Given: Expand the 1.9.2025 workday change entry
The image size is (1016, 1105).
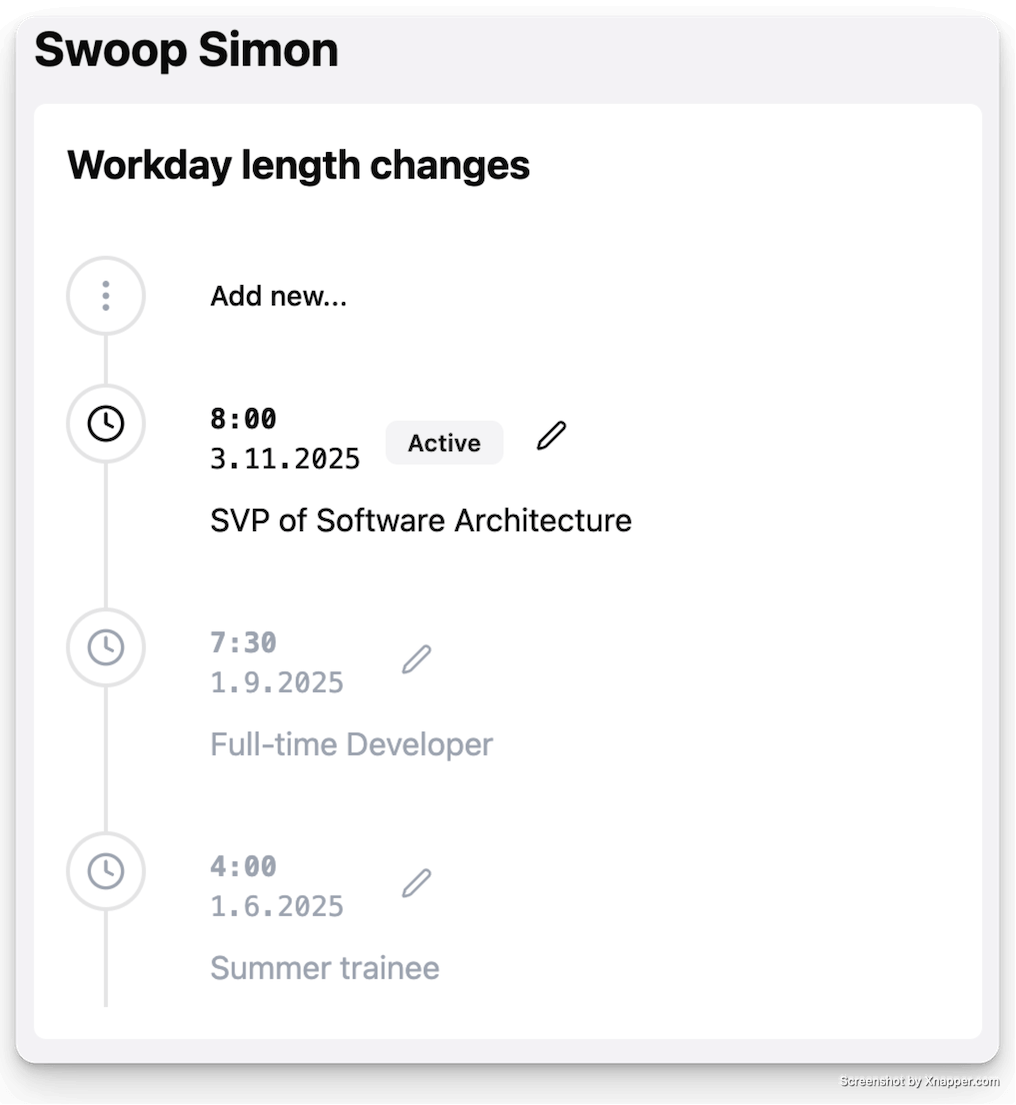Looking at the screenshot, I should pos(276,681).
